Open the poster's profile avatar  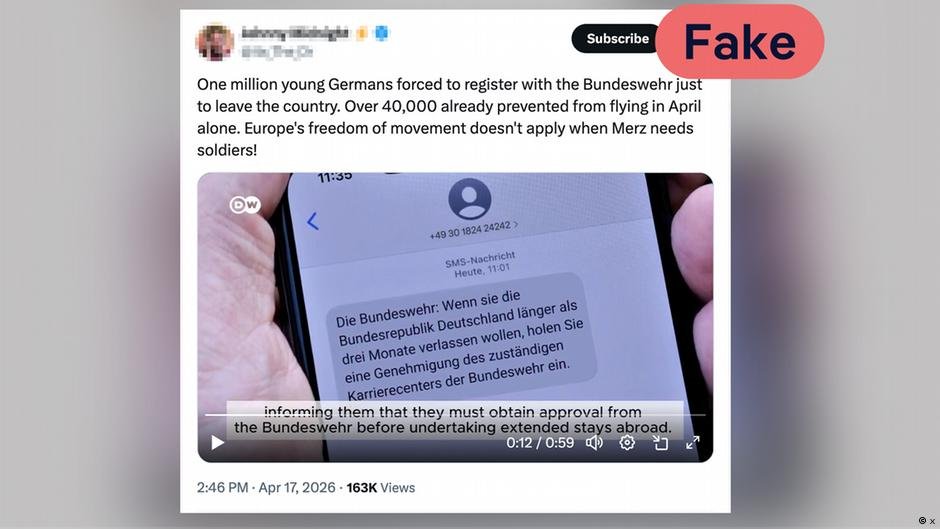[215, 41]
